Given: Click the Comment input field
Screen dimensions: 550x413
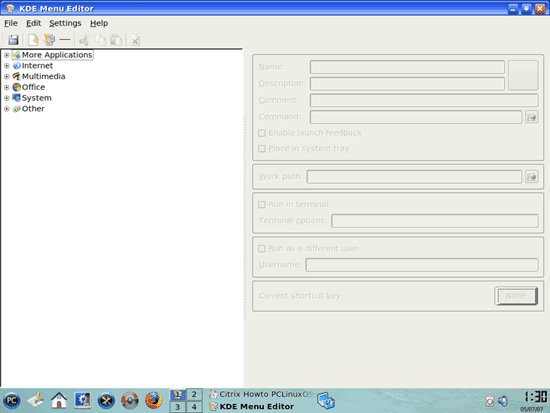Looking at the screenshot, I should click(x=424, y=100).
